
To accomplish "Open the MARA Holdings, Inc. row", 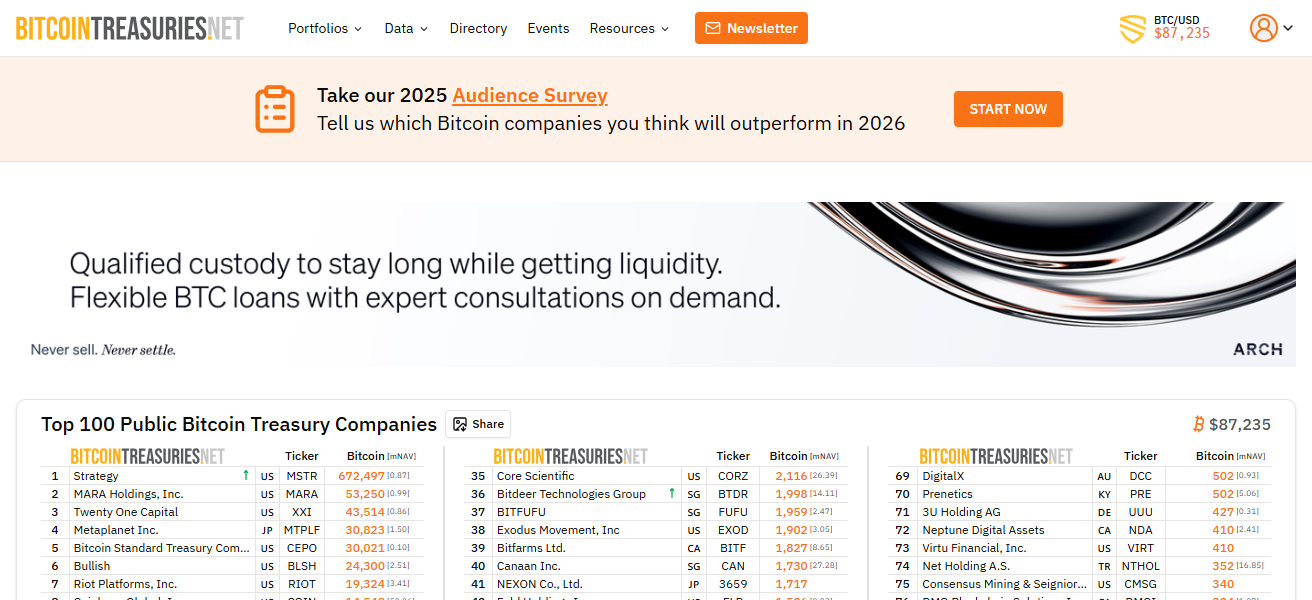I will (128, 494).
